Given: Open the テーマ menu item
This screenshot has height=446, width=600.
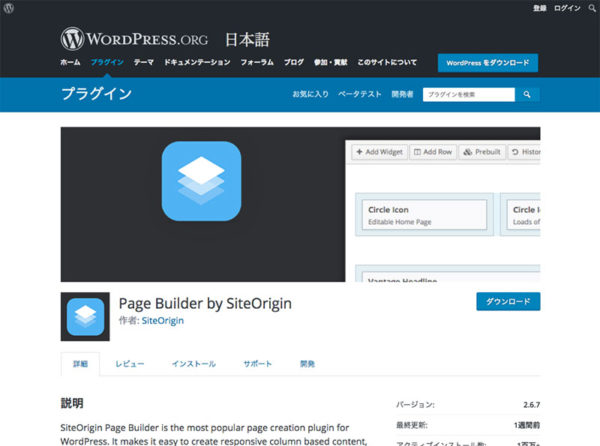Looking at the screenshot, I should tap(143, 62).
